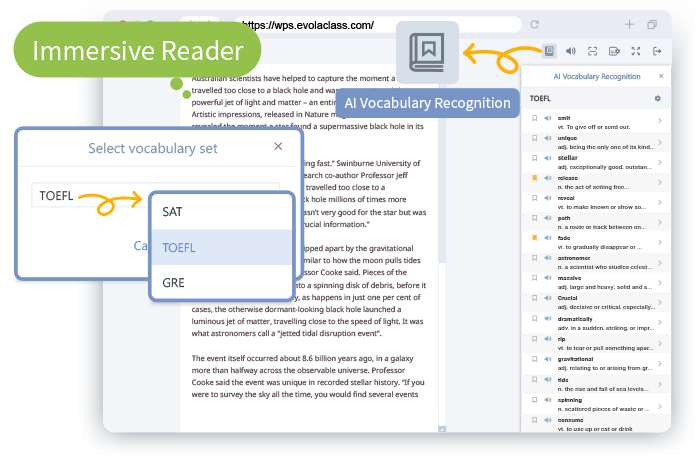The height and width of the screenshot is (463, 700).
Task: Play pronunciation for the word 'massive'
Action: pos(547,279)
